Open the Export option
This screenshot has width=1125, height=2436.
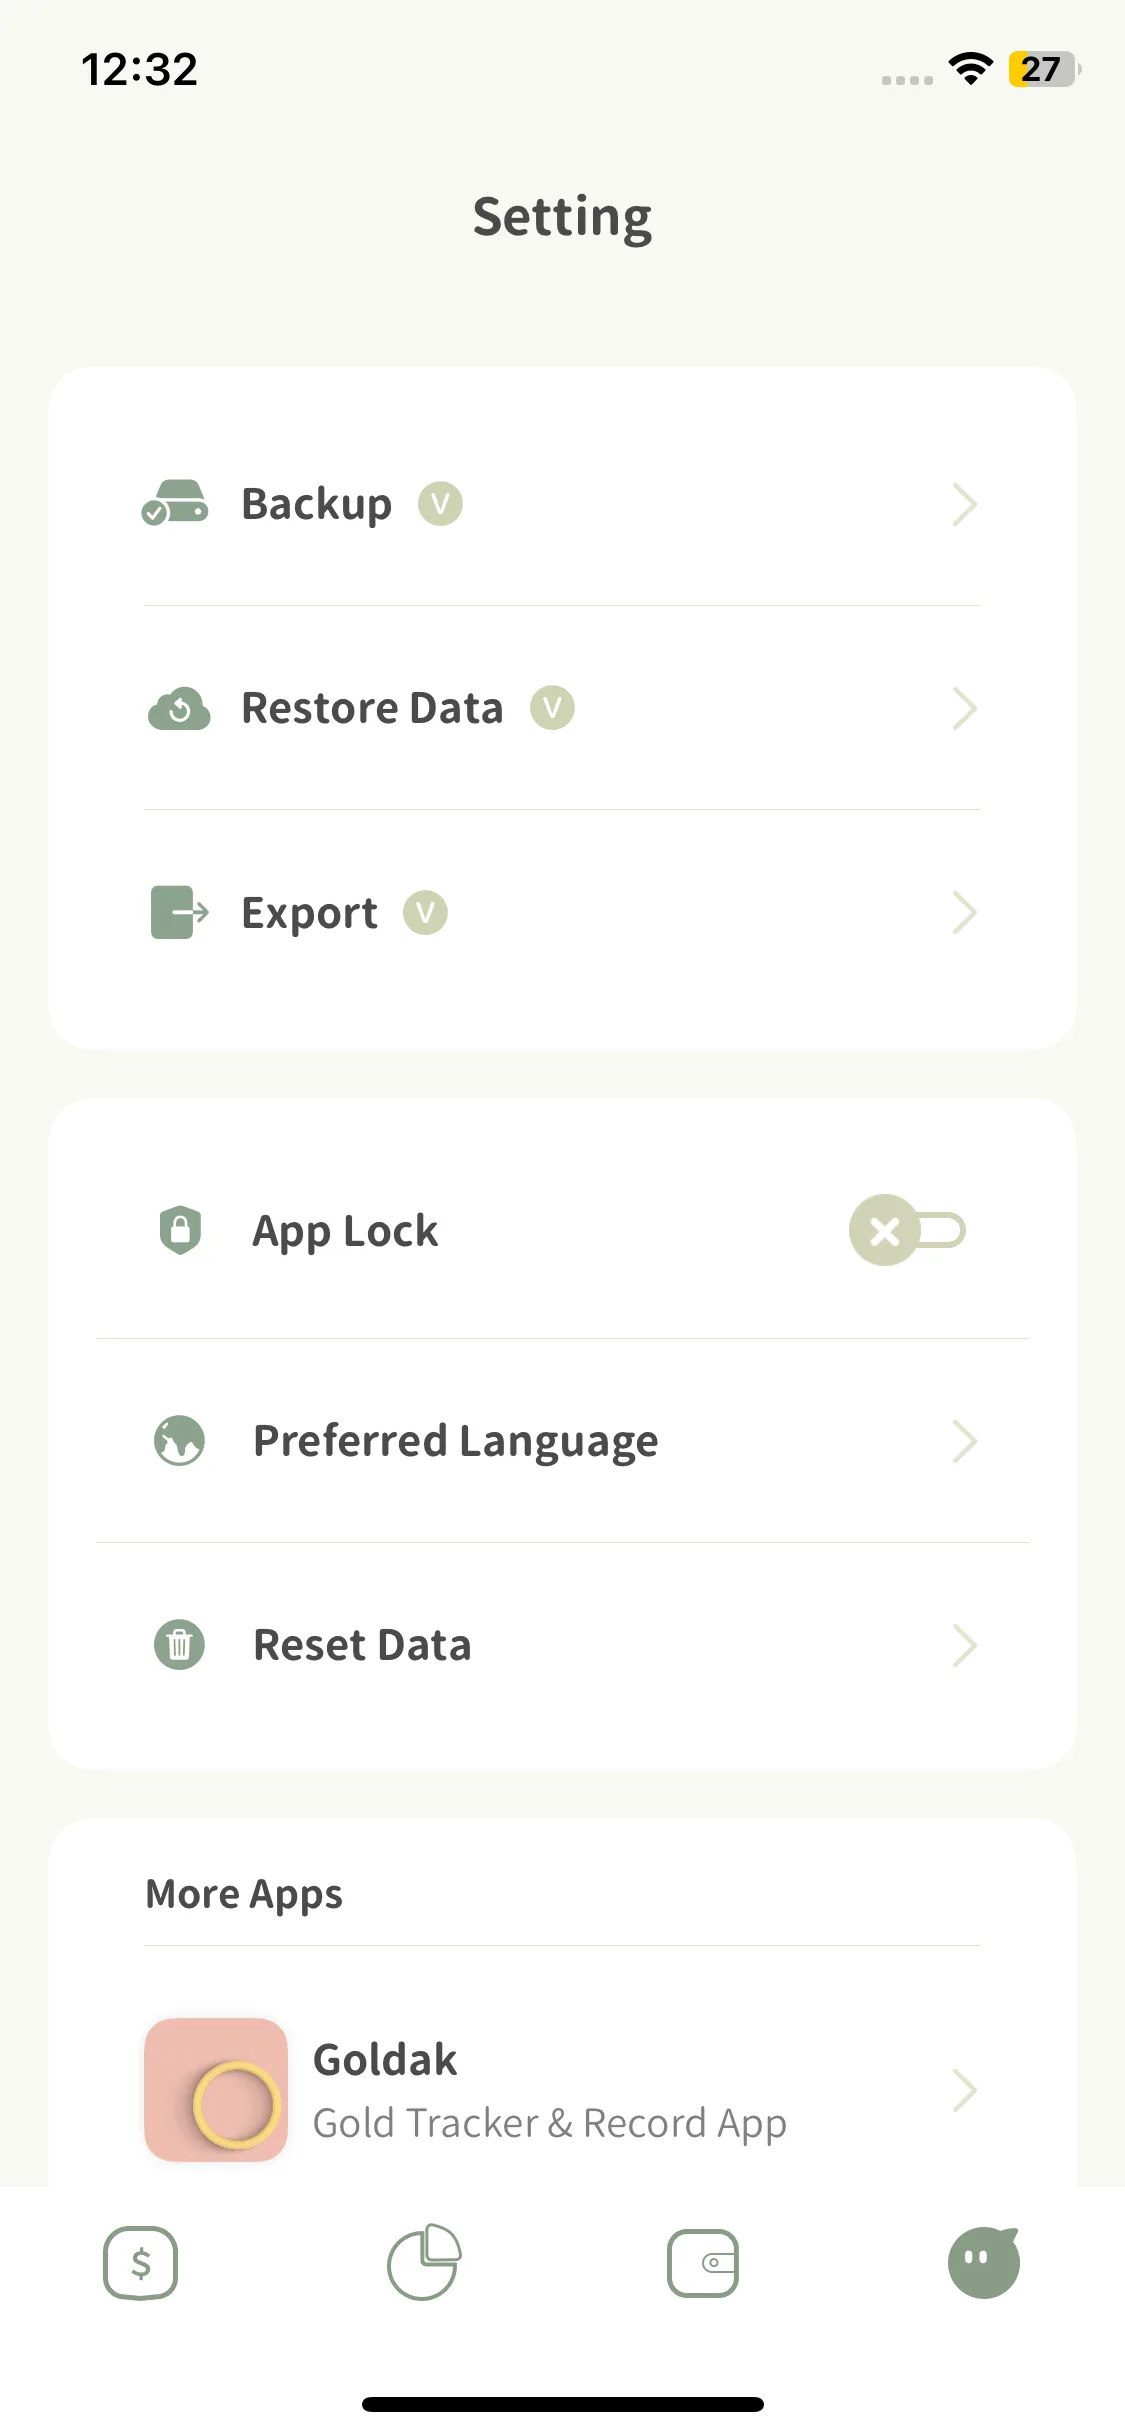point(310,913)
